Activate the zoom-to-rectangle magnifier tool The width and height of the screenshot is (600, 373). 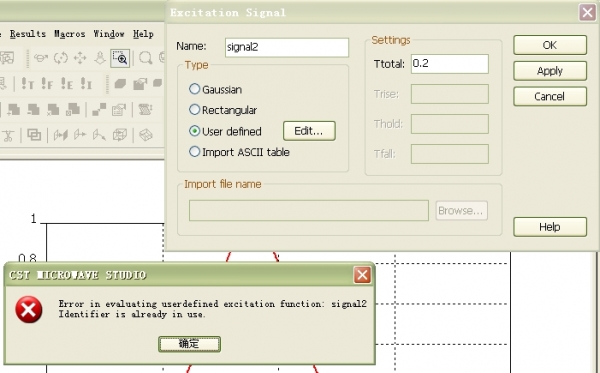coord(120,58)
